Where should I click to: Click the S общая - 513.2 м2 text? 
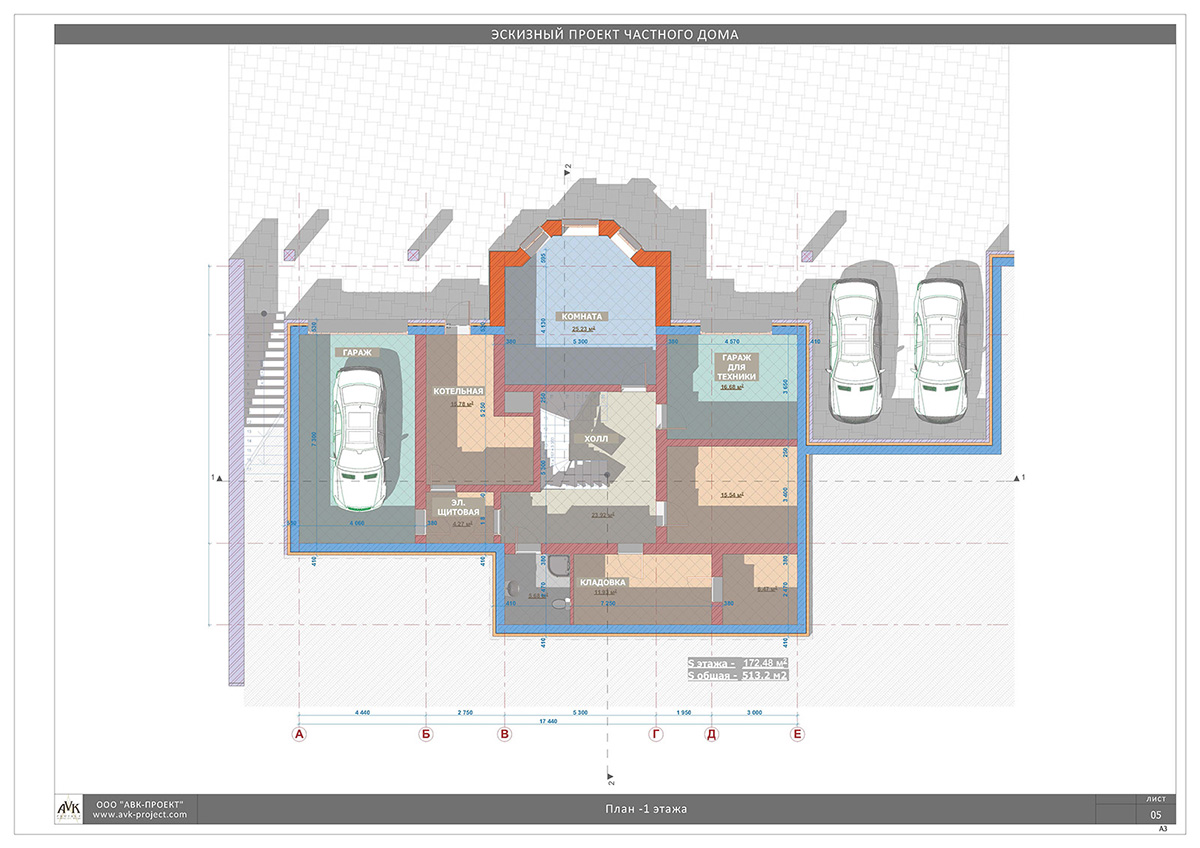(737, 676)
